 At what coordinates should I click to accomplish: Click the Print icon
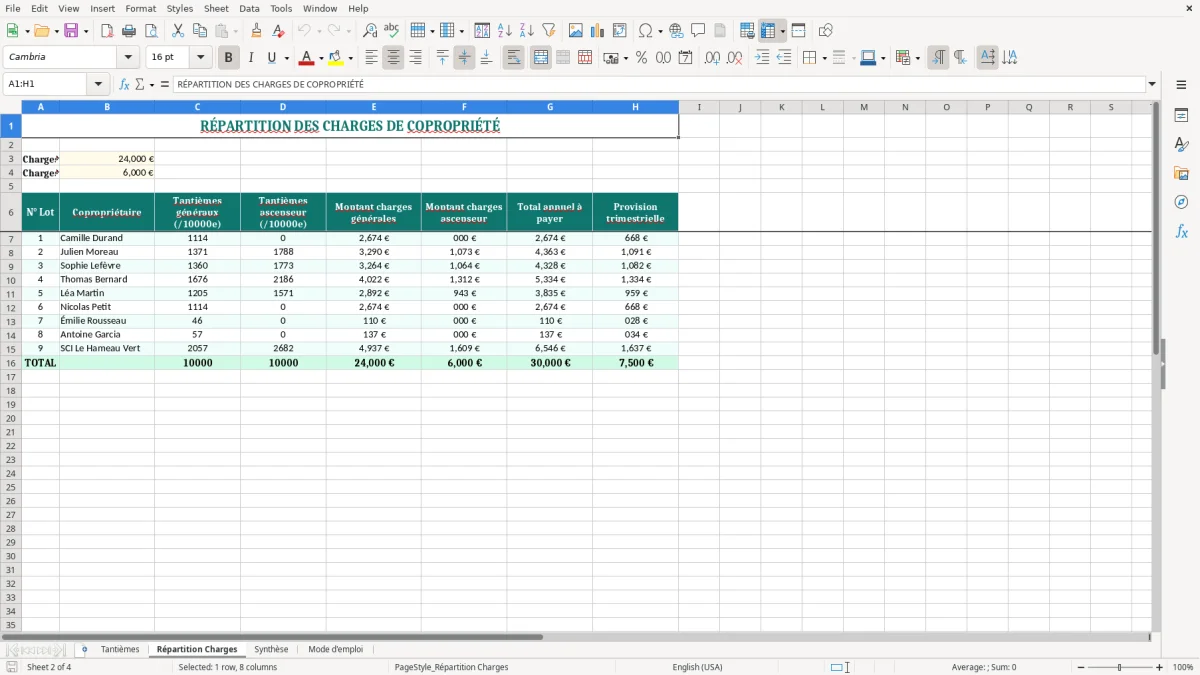[129, 31]
